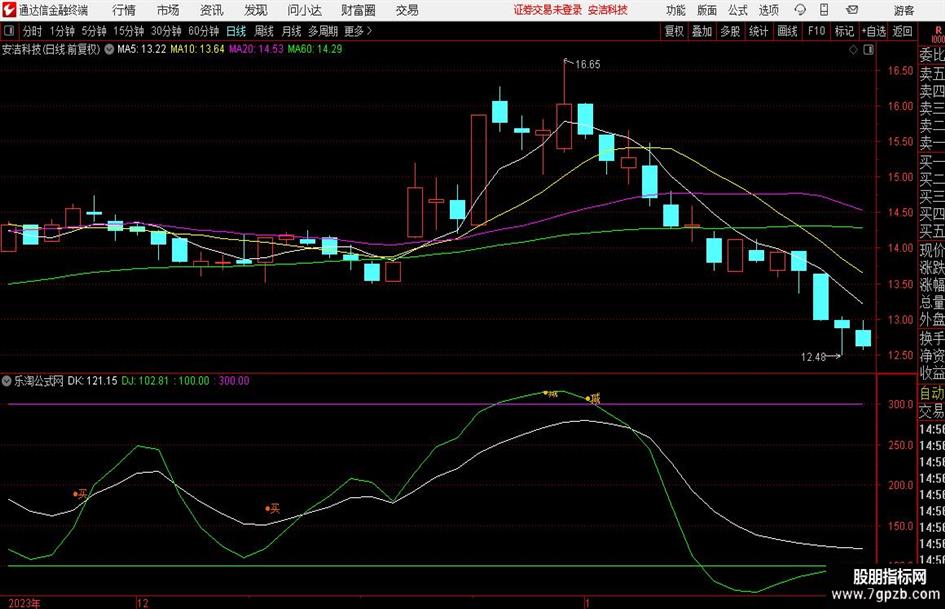Click the 叠加 toolbar button
945x609 pixels.
click(702, 31)
